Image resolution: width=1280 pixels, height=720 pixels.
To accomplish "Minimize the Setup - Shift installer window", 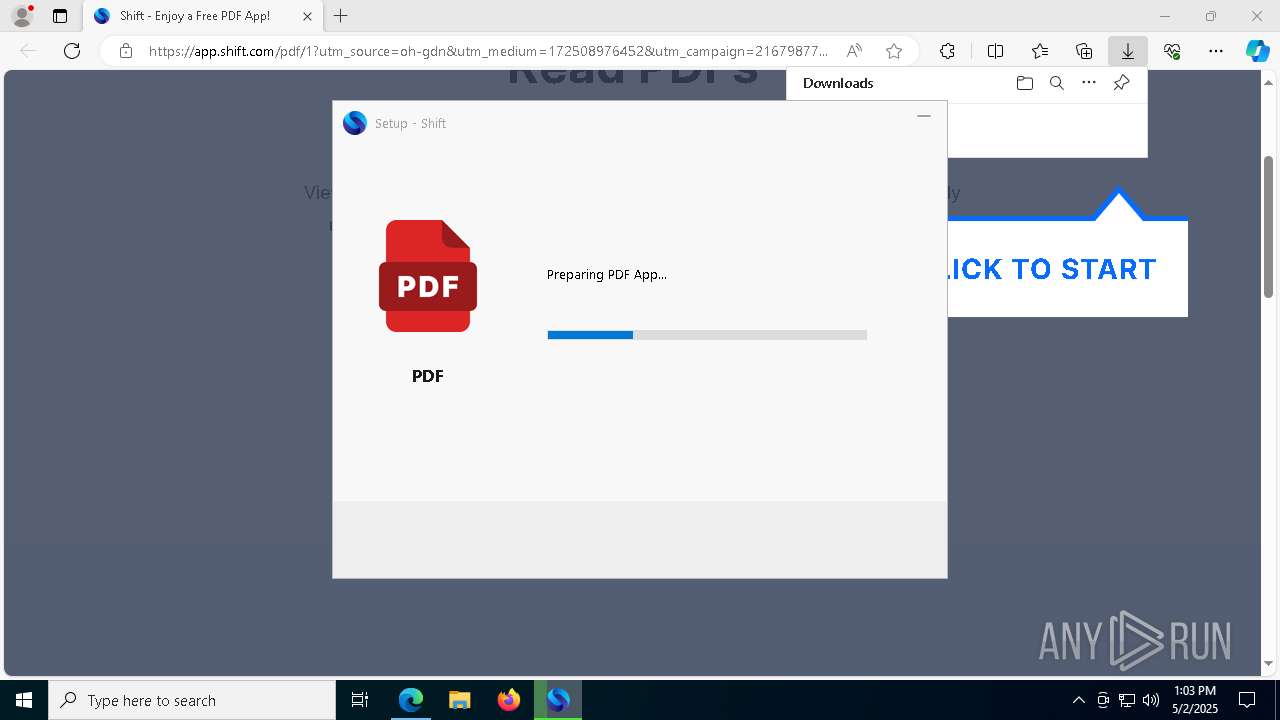I will click(x=924, y=116).
